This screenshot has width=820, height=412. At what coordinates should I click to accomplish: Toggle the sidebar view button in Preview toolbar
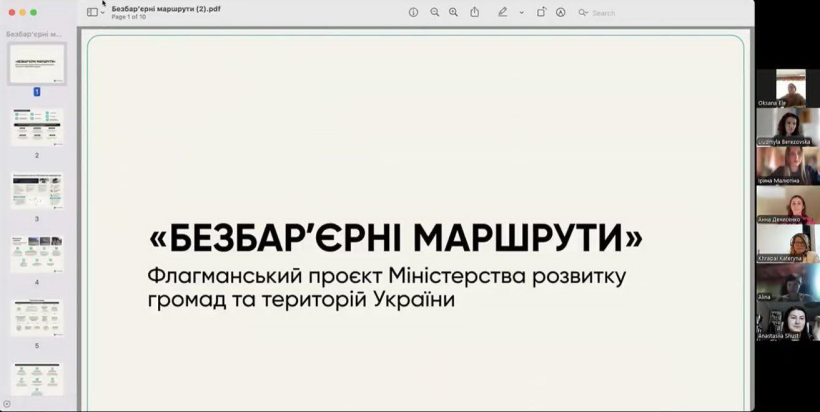[x=92, y=12]
